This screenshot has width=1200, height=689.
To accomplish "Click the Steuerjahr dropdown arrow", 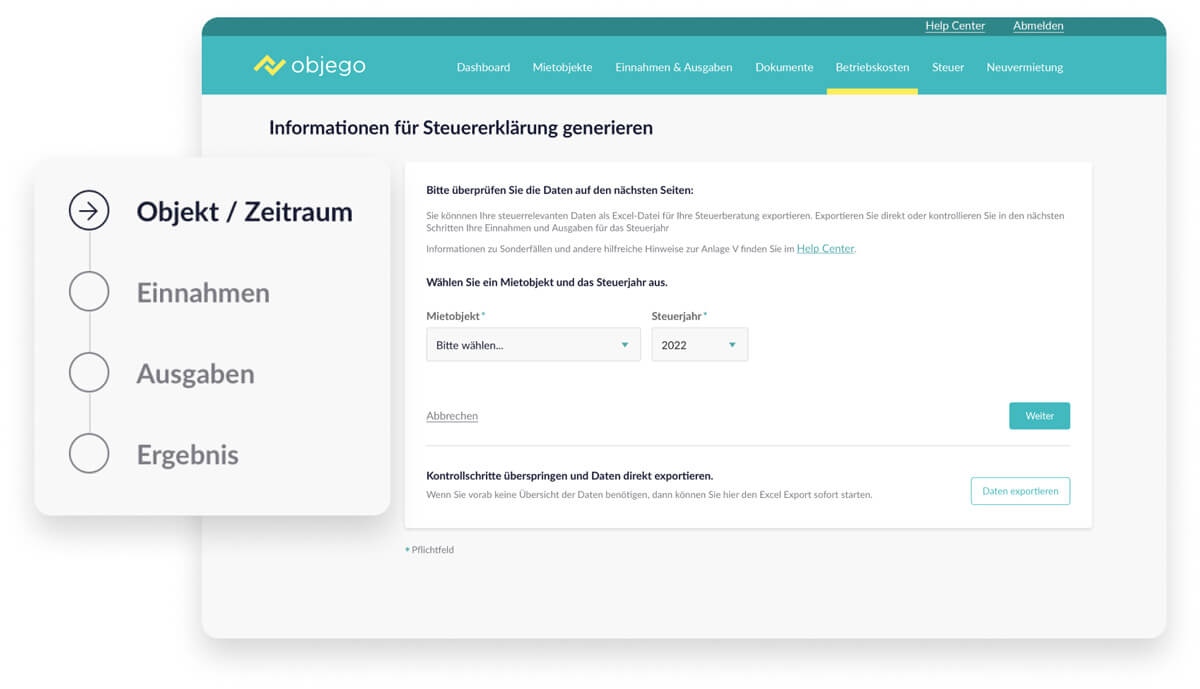I will 732,345.
